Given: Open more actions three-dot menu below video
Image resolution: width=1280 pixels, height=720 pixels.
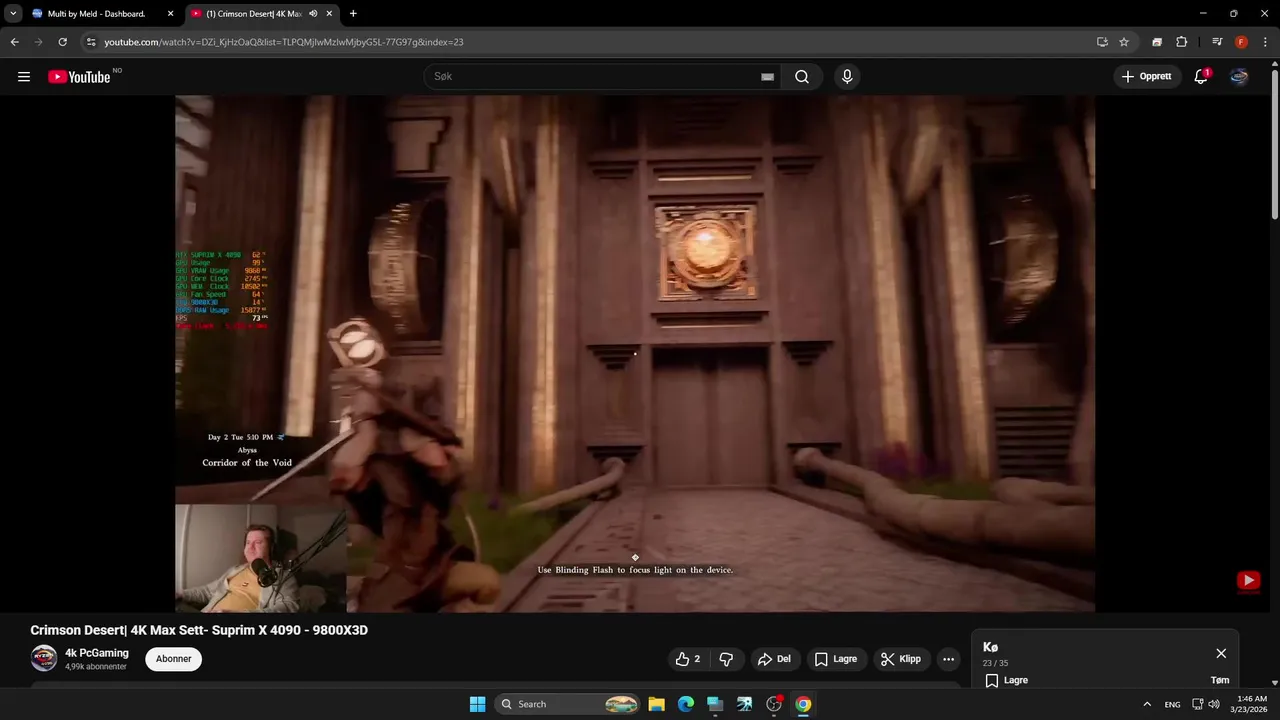Looking at the screenshot, I should pyautogui.click(x=948, y=659).
